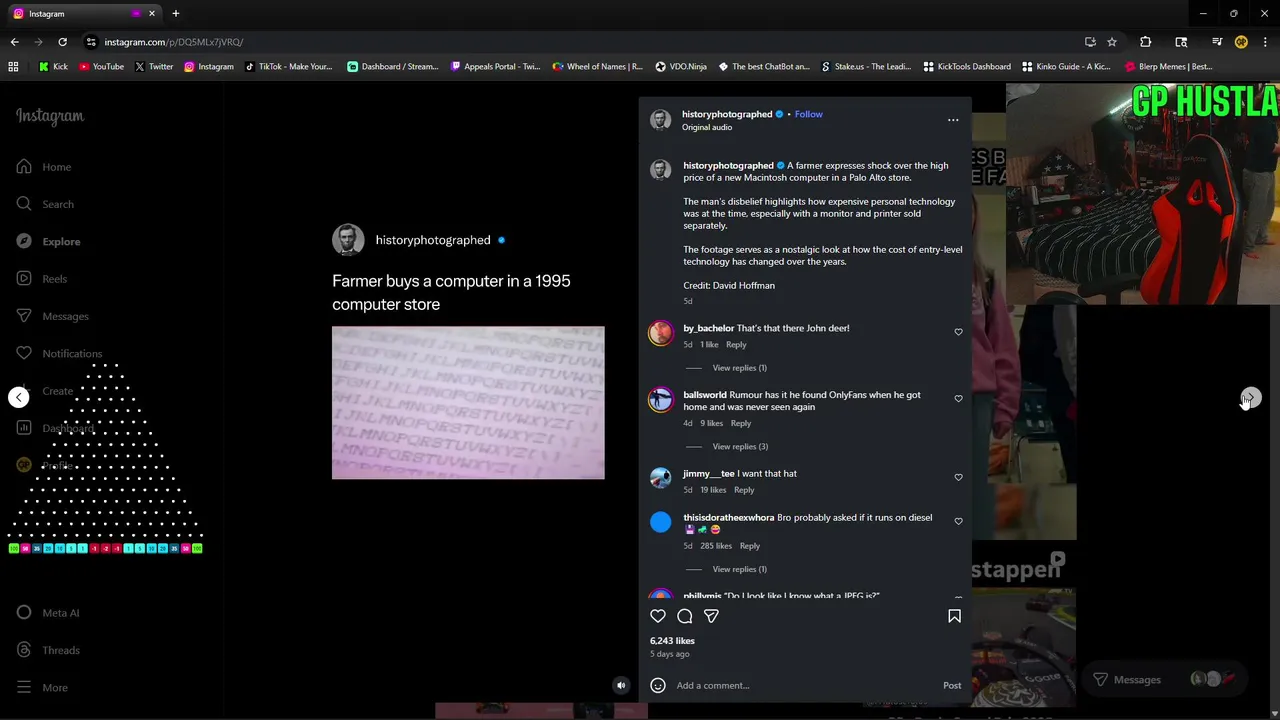The image size is (1280, 720).
Task: Open the comment bubble icon
Action: (685, 616)
